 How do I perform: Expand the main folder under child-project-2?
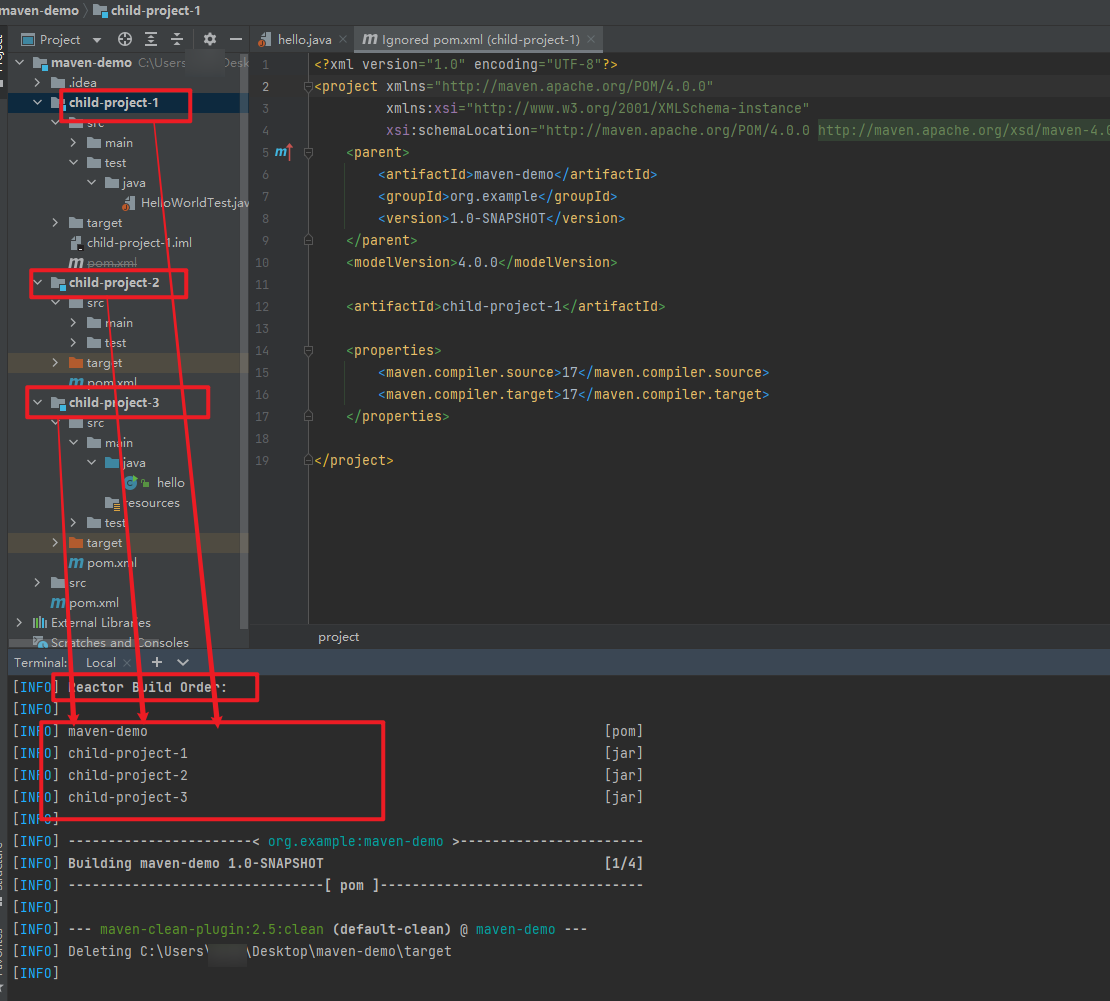74,323
